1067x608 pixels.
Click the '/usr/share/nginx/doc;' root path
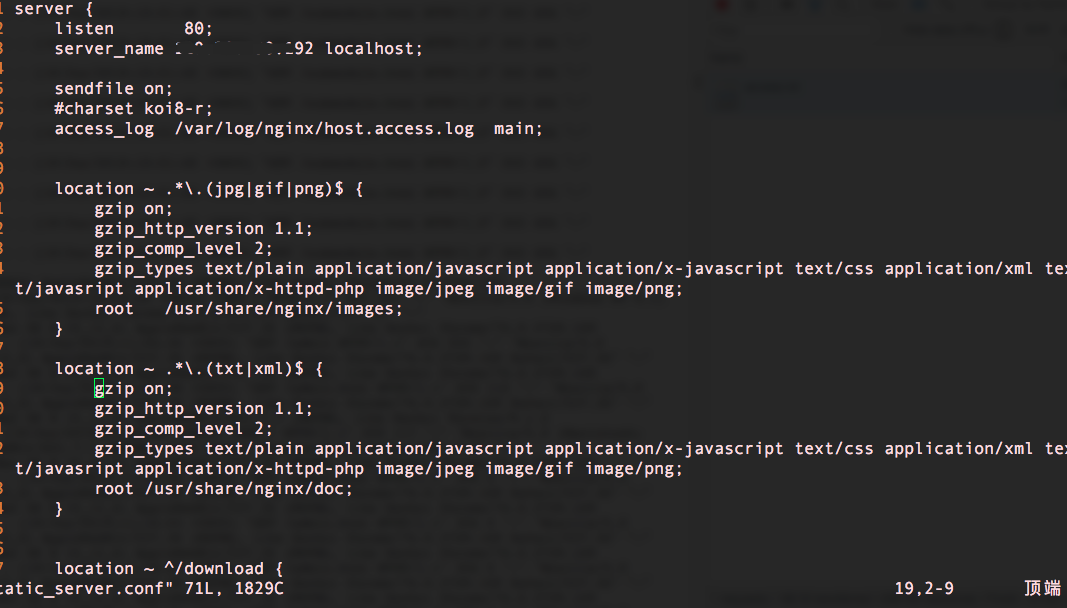pyautogui.click(x=248, y=489)
